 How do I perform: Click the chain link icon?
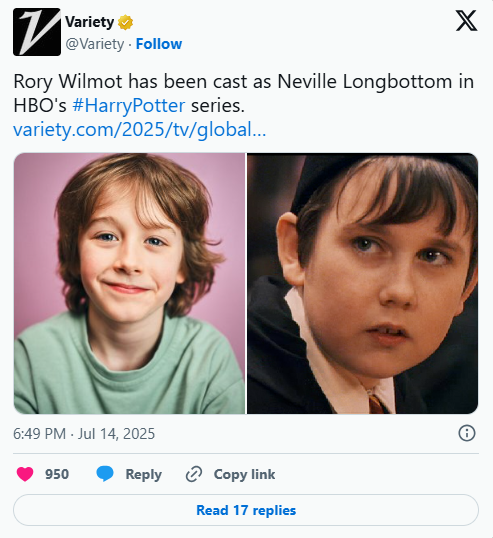[194, 475]
